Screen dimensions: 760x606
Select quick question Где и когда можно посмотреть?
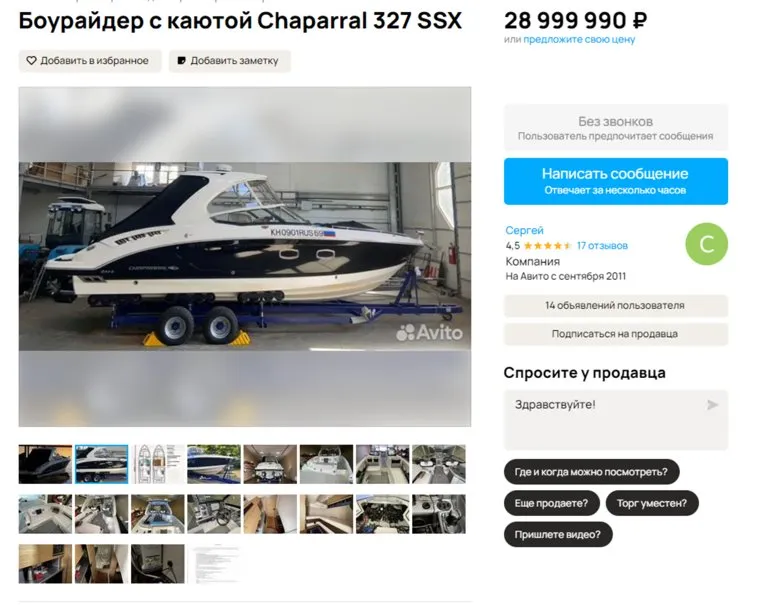pos(591,472)
